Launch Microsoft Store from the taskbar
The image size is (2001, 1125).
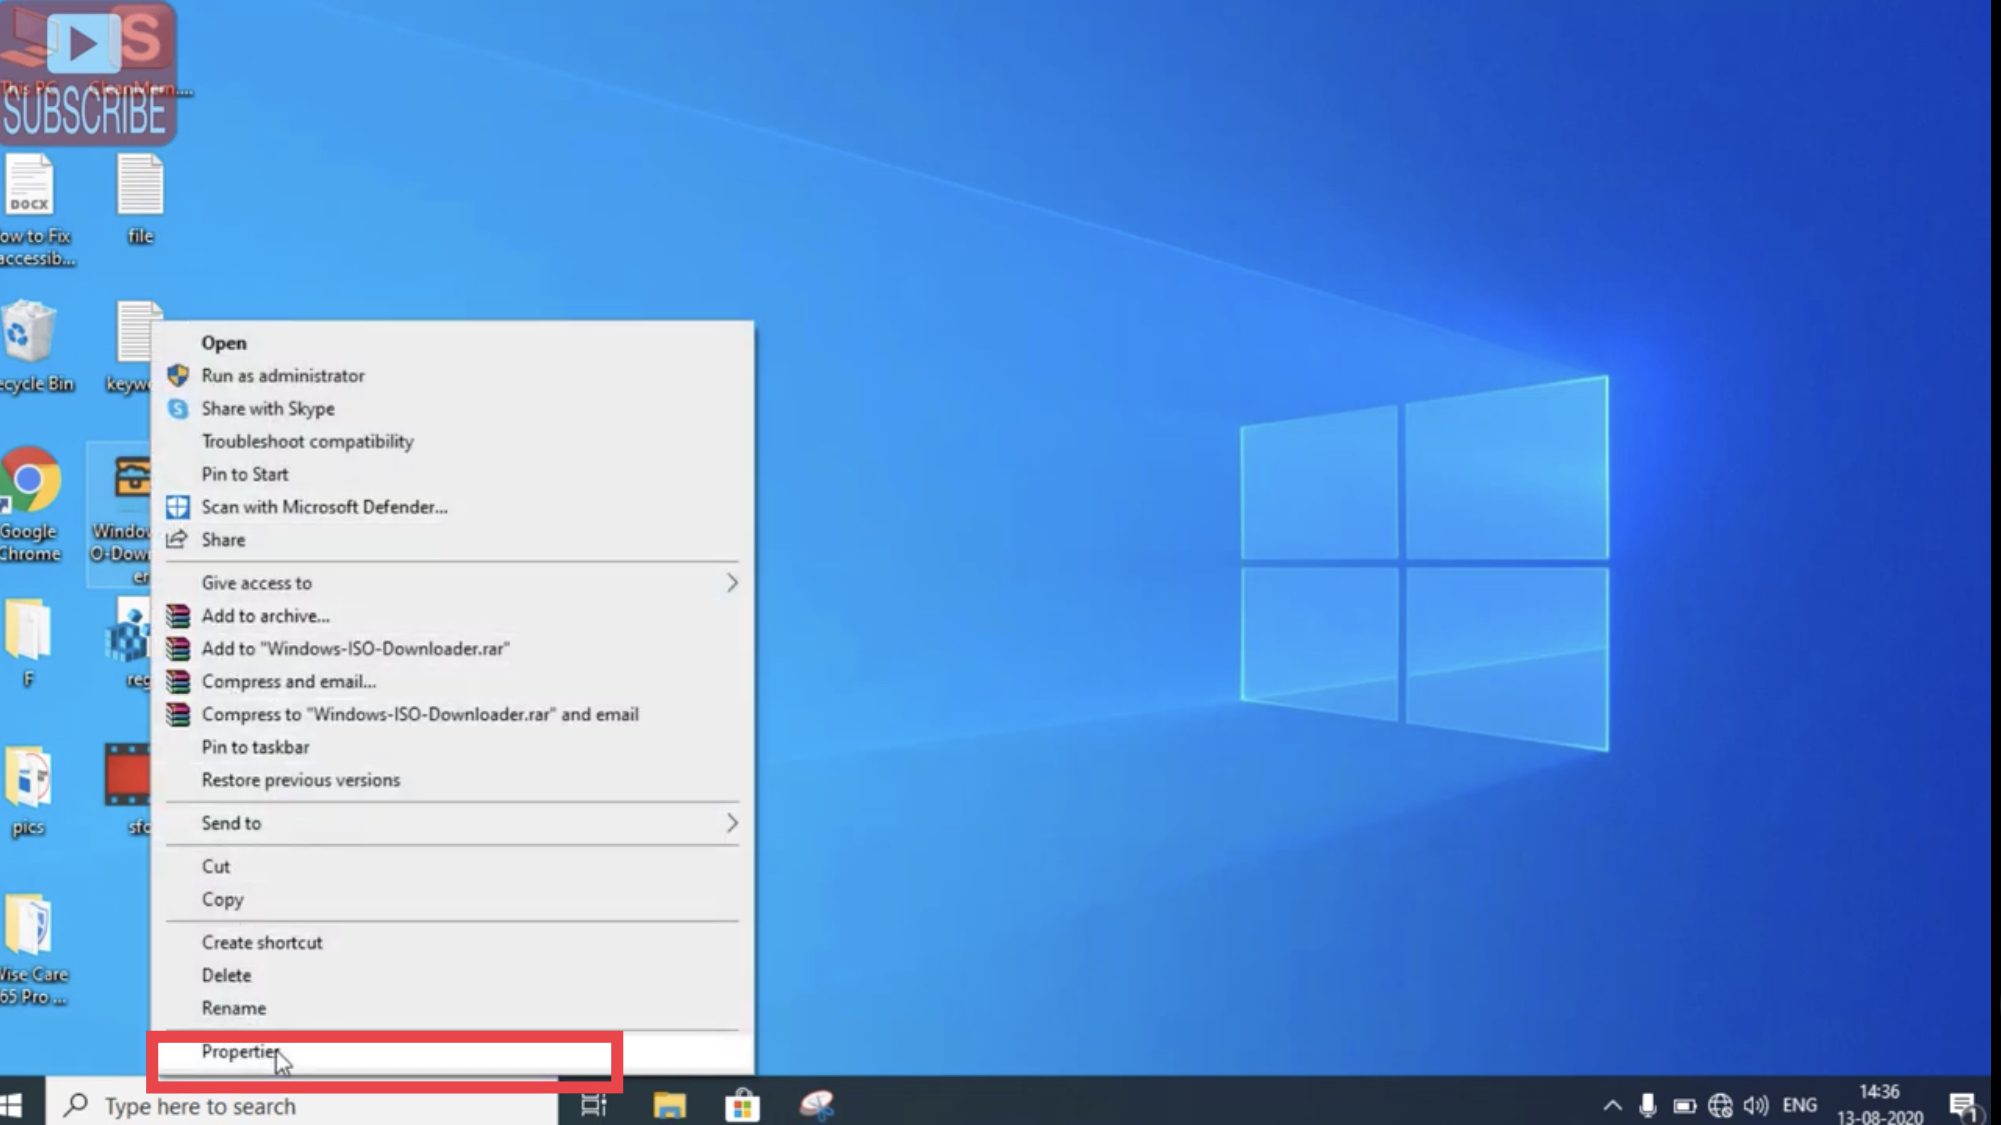[741, 1104]
